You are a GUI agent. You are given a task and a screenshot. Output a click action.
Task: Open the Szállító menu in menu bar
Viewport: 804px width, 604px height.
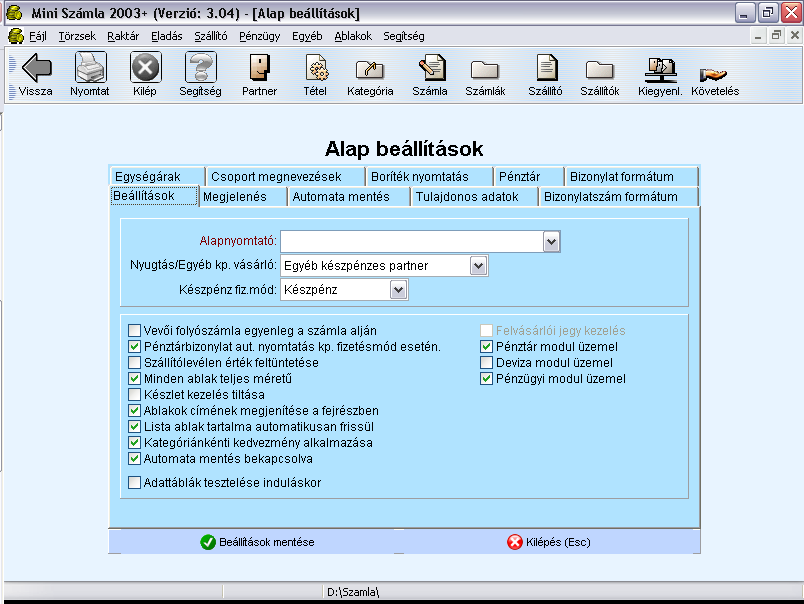[x=211, y=36]
